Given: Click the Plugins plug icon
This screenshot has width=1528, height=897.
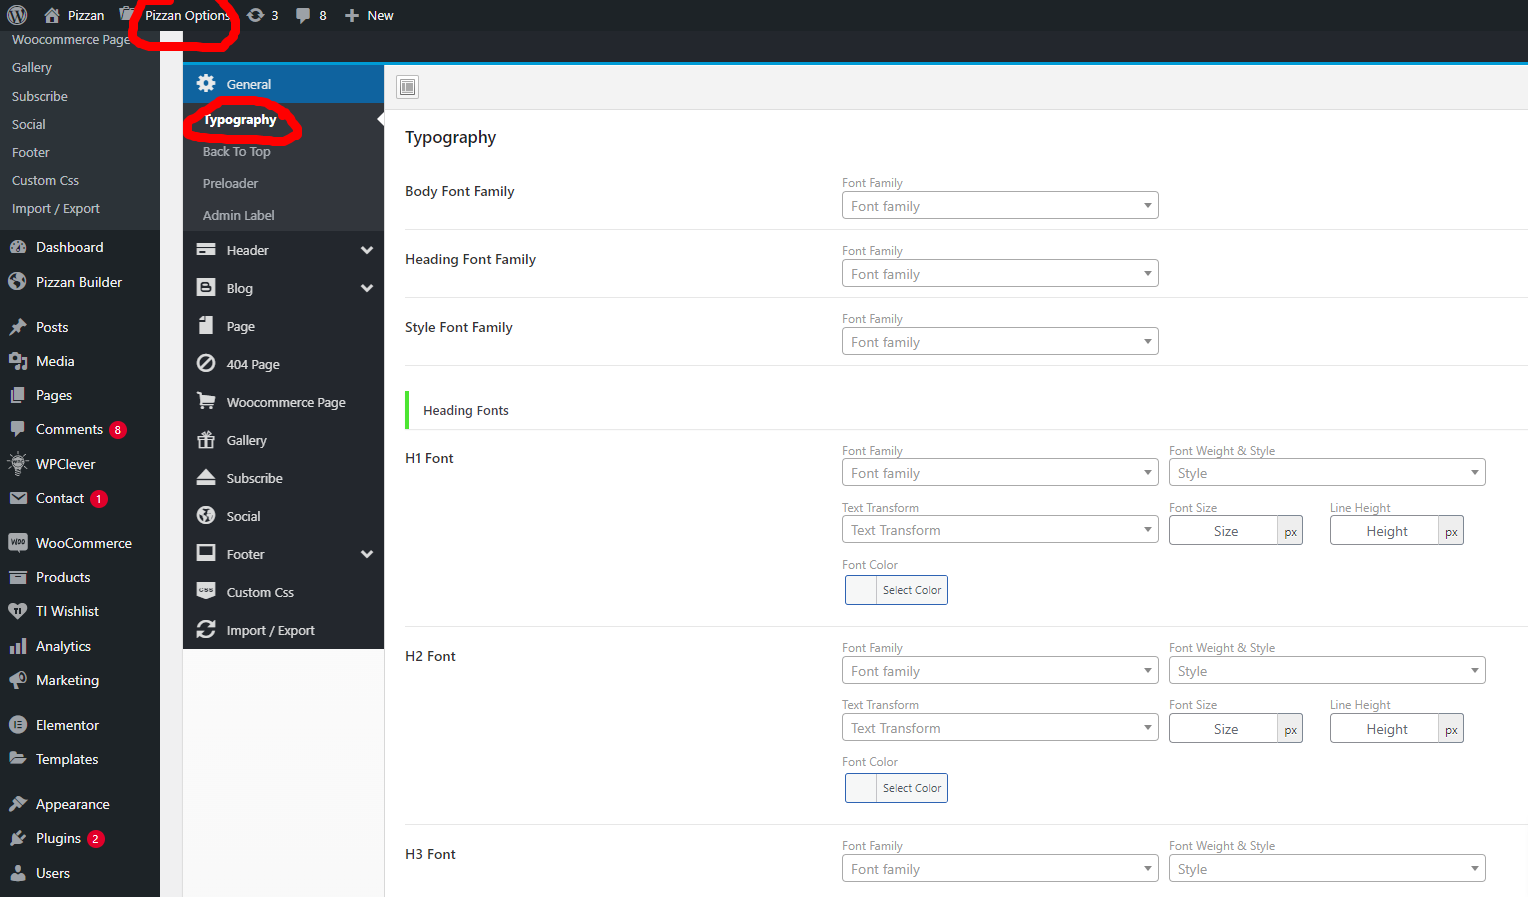Looking at the screenshot, I should coord(18,838).
